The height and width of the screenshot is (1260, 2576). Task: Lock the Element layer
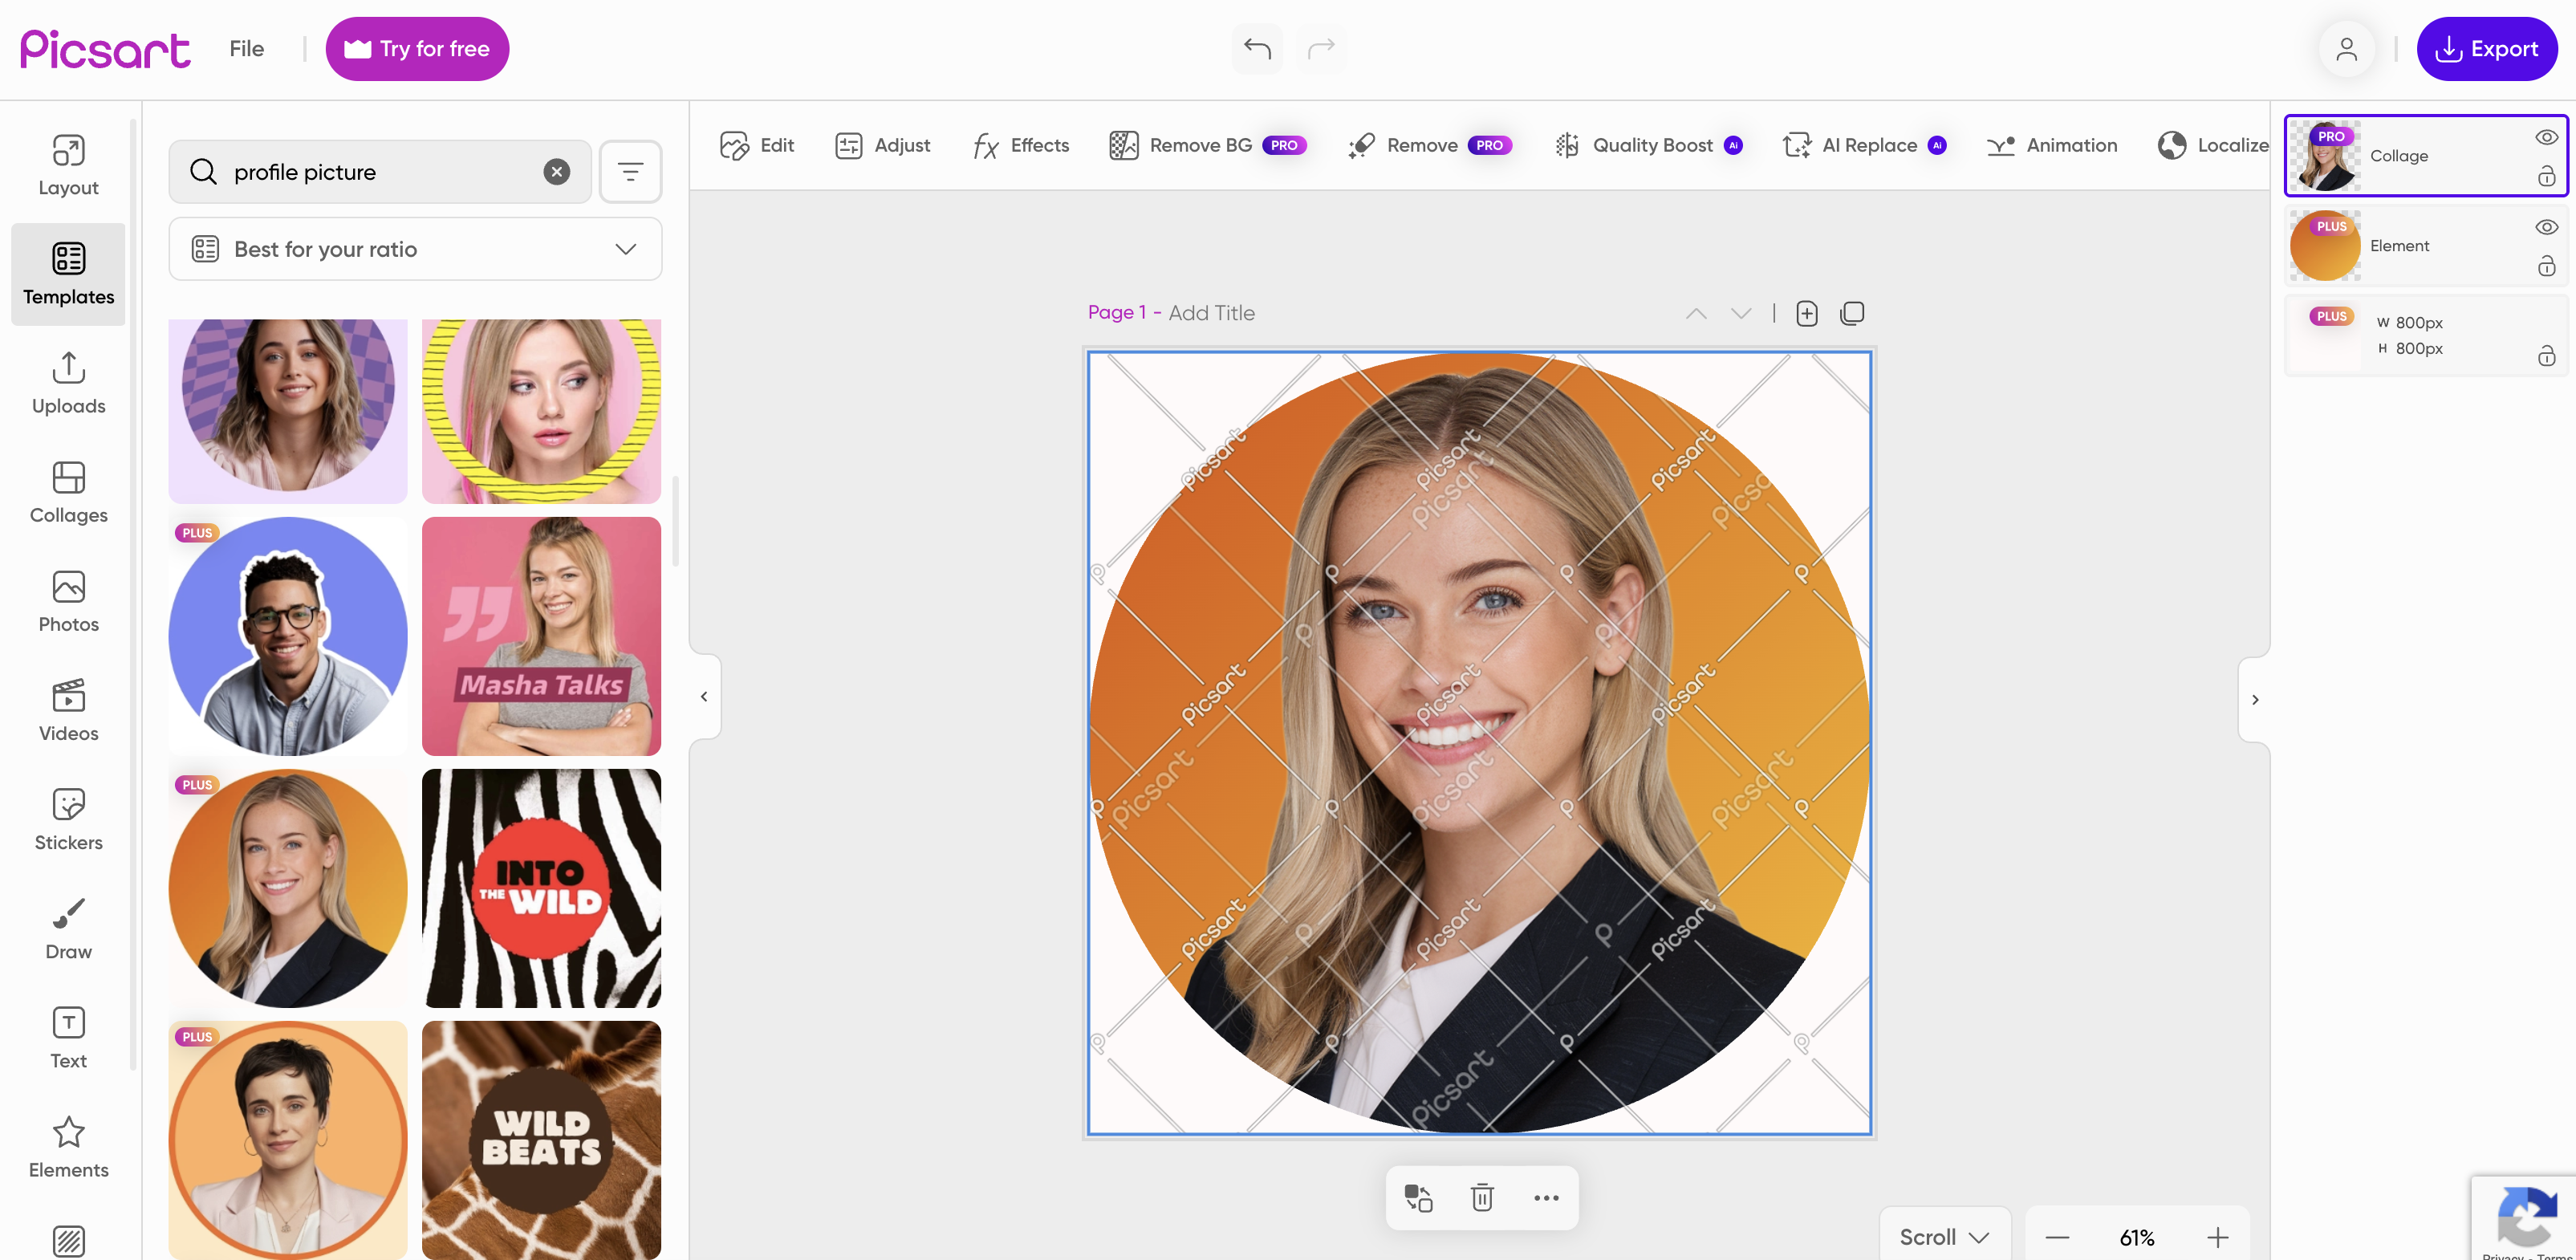(x=2547, y=266)
